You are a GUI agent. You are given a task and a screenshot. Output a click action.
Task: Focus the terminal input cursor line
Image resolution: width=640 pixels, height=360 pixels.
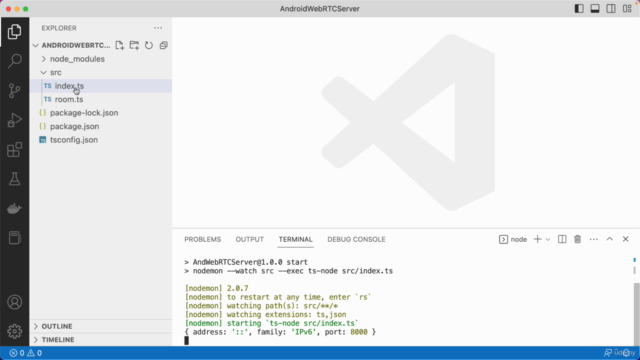(x=187, y=340)
